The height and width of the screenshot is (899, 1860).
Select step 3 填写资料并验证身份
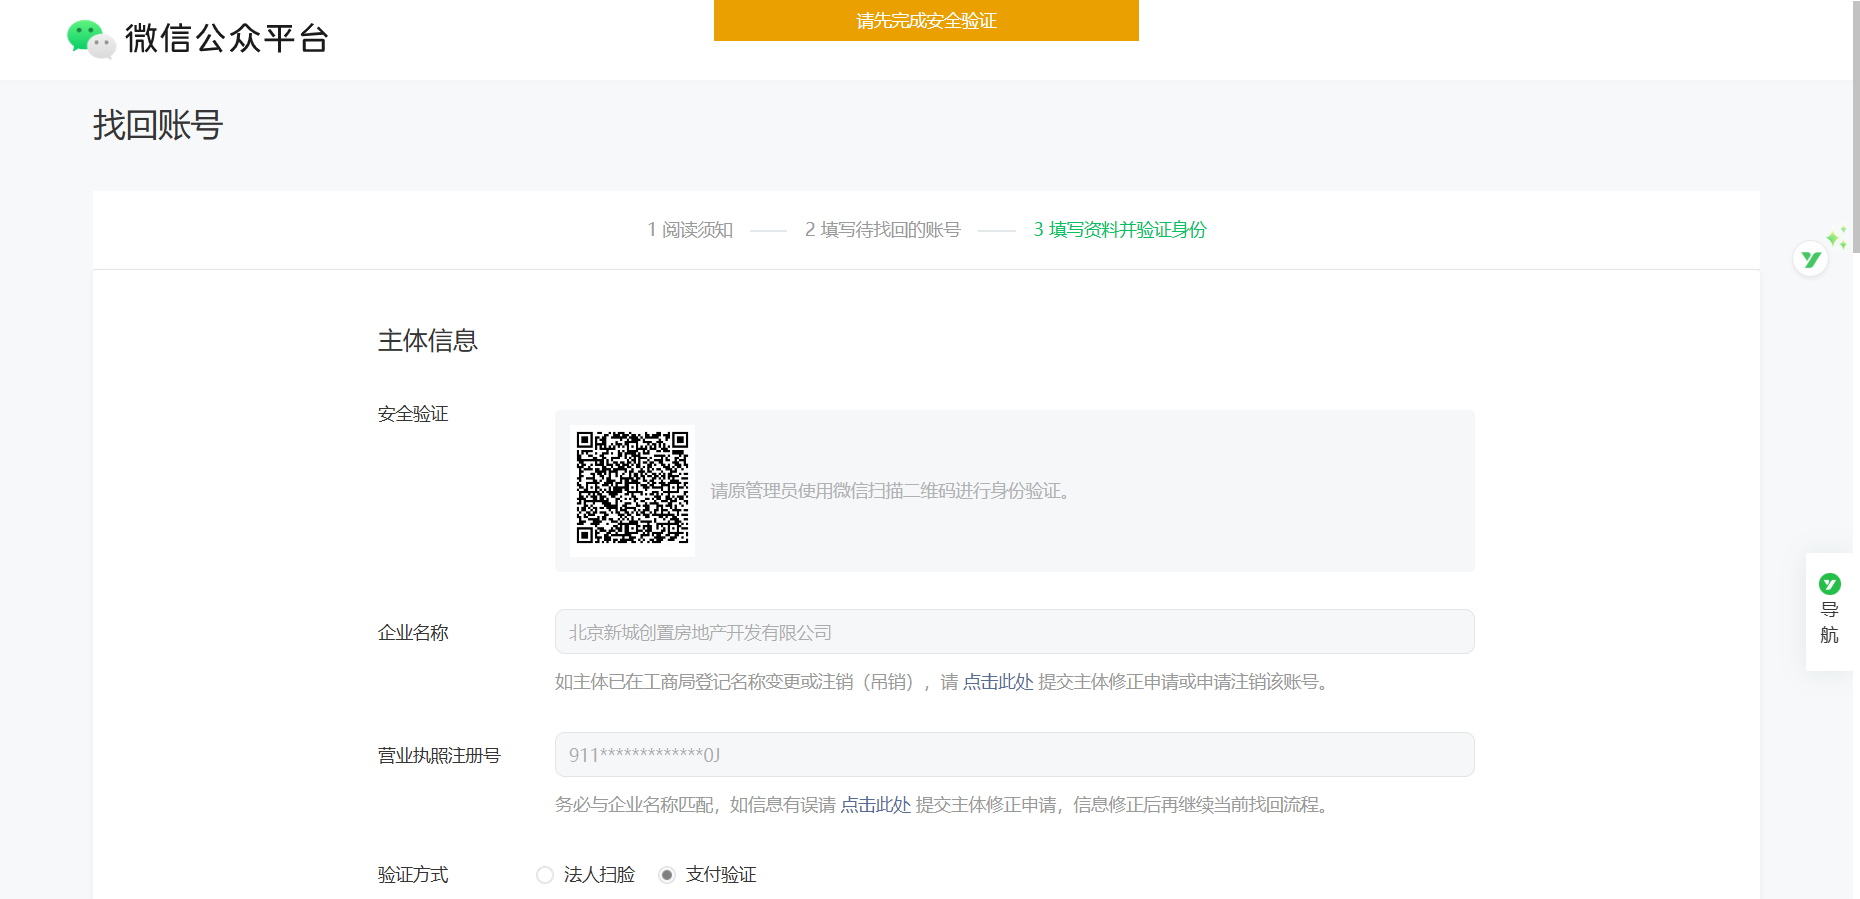point(1120,230)
